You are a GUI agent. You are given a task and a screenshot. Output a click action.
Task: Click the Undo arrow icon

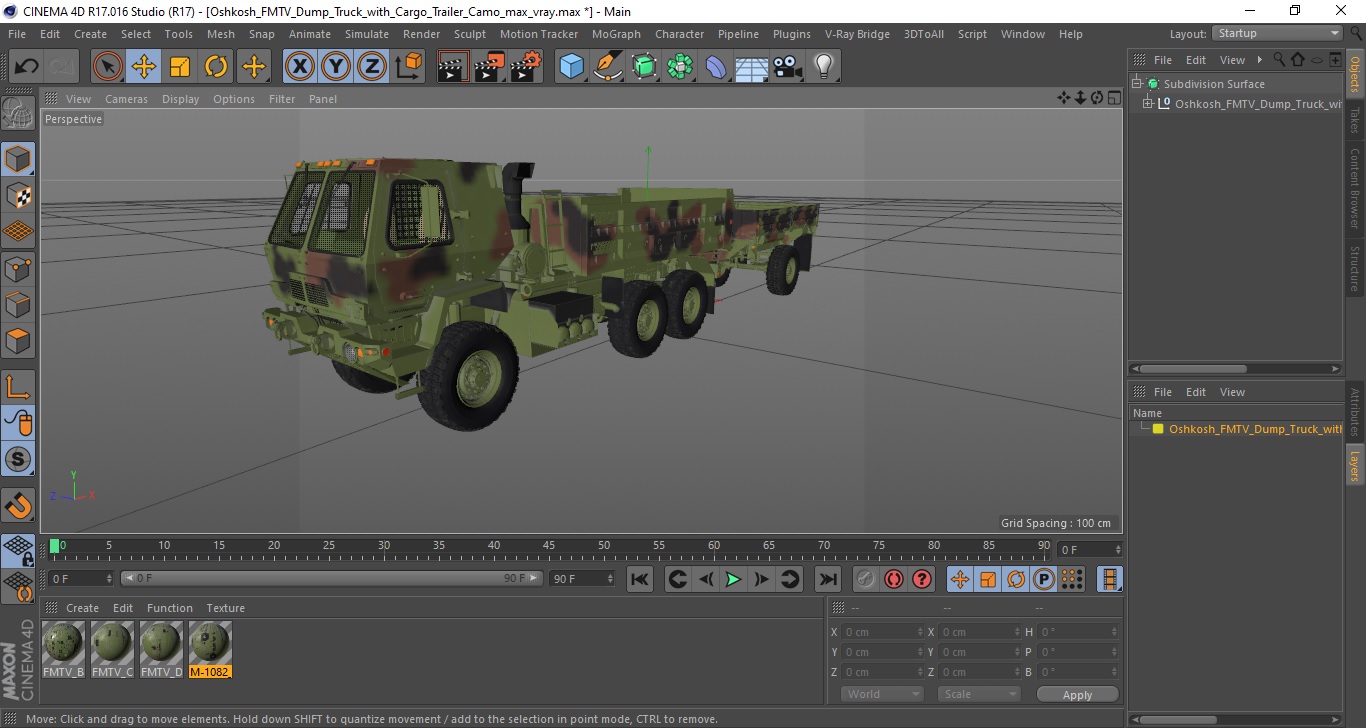tap(26, 67)
